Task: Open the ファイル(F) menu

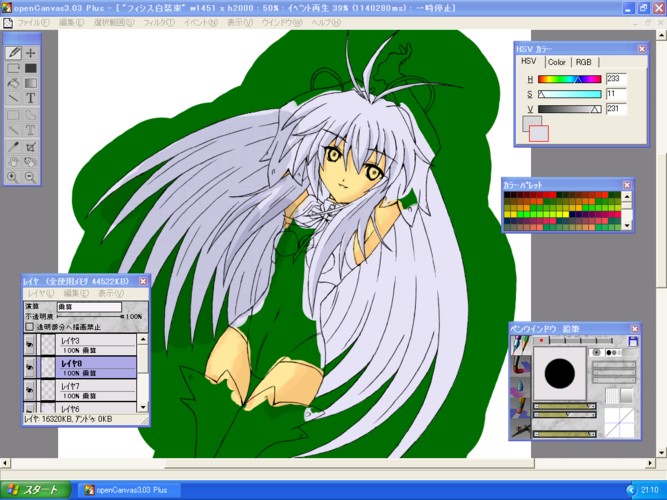Action: tap(33, 23)
